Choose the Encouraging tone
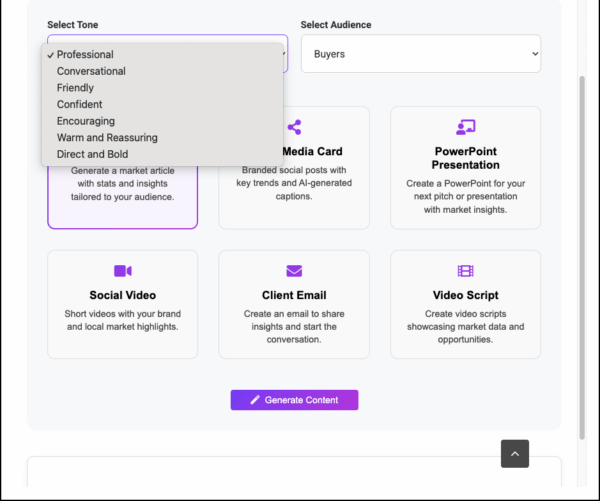600x501 pixels. click(85, 121)
